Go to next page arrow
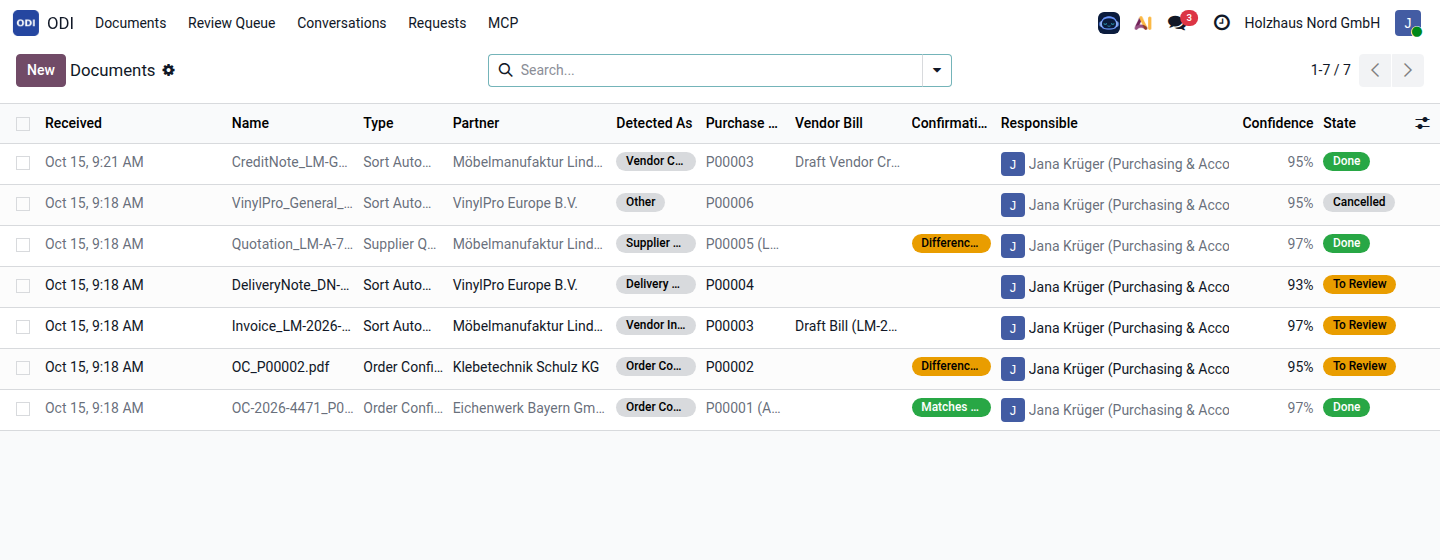 tap(1408, 70)
